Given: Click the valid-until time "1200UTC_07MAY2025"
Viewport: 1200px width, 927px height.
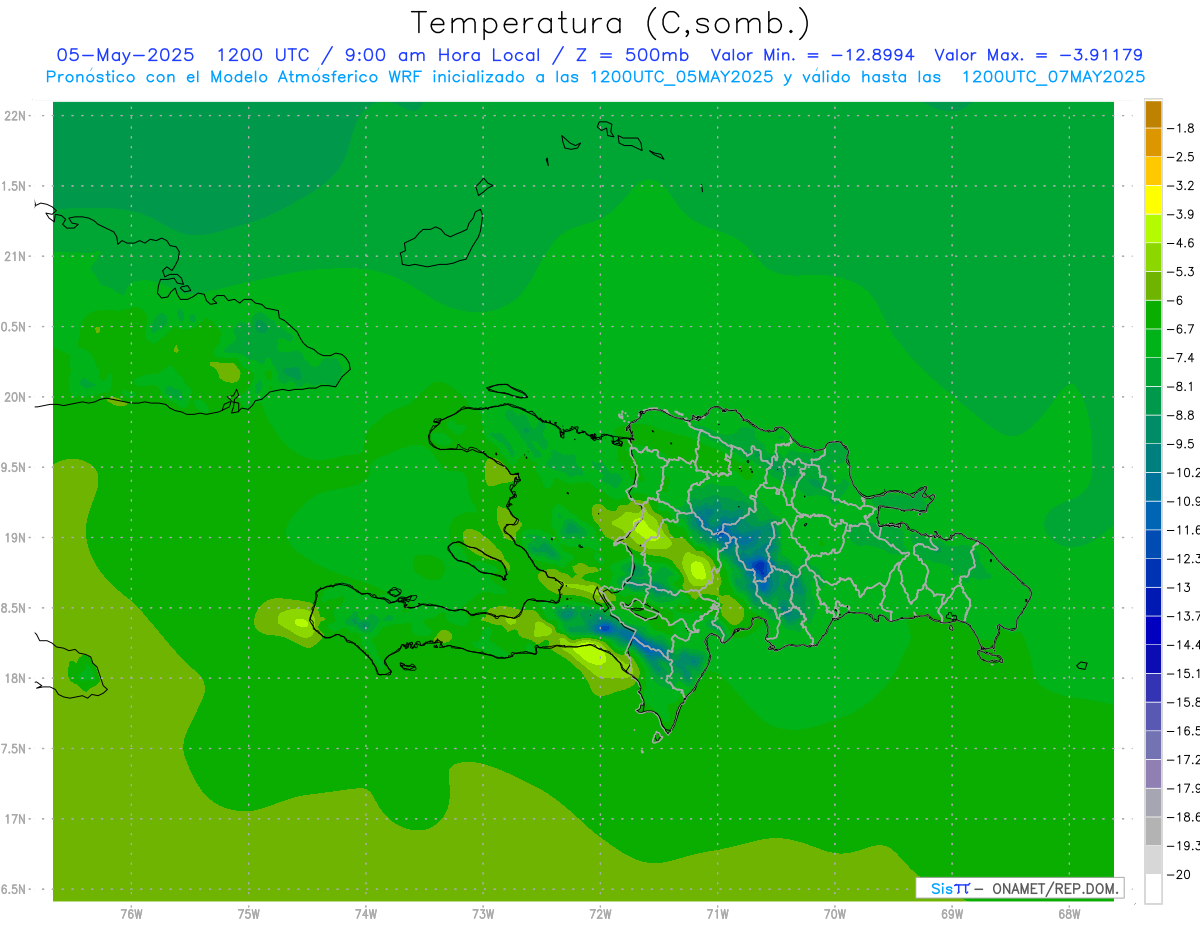Looking at the screenshot, I should (x=1053, y=76).
